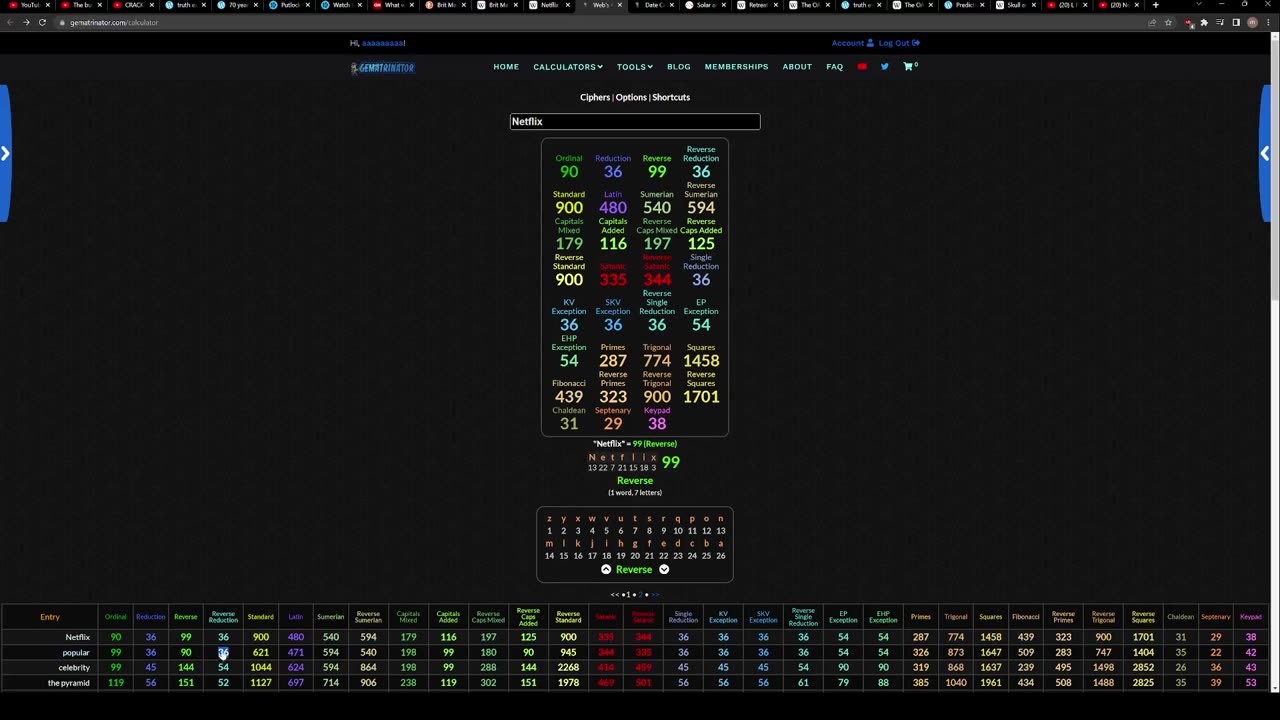Select the Ordinal value 90
The image size is (1280, 720).
coord(569,172)
